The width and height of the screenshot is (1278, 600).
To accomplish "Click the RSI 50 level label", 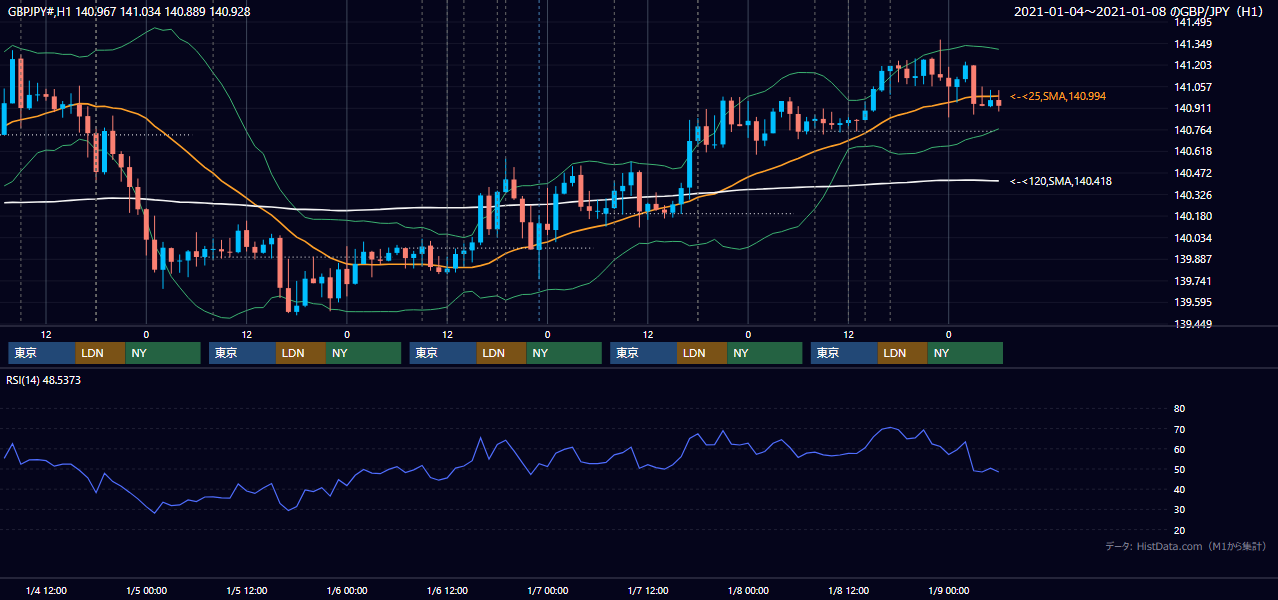I will point(1179,469).
